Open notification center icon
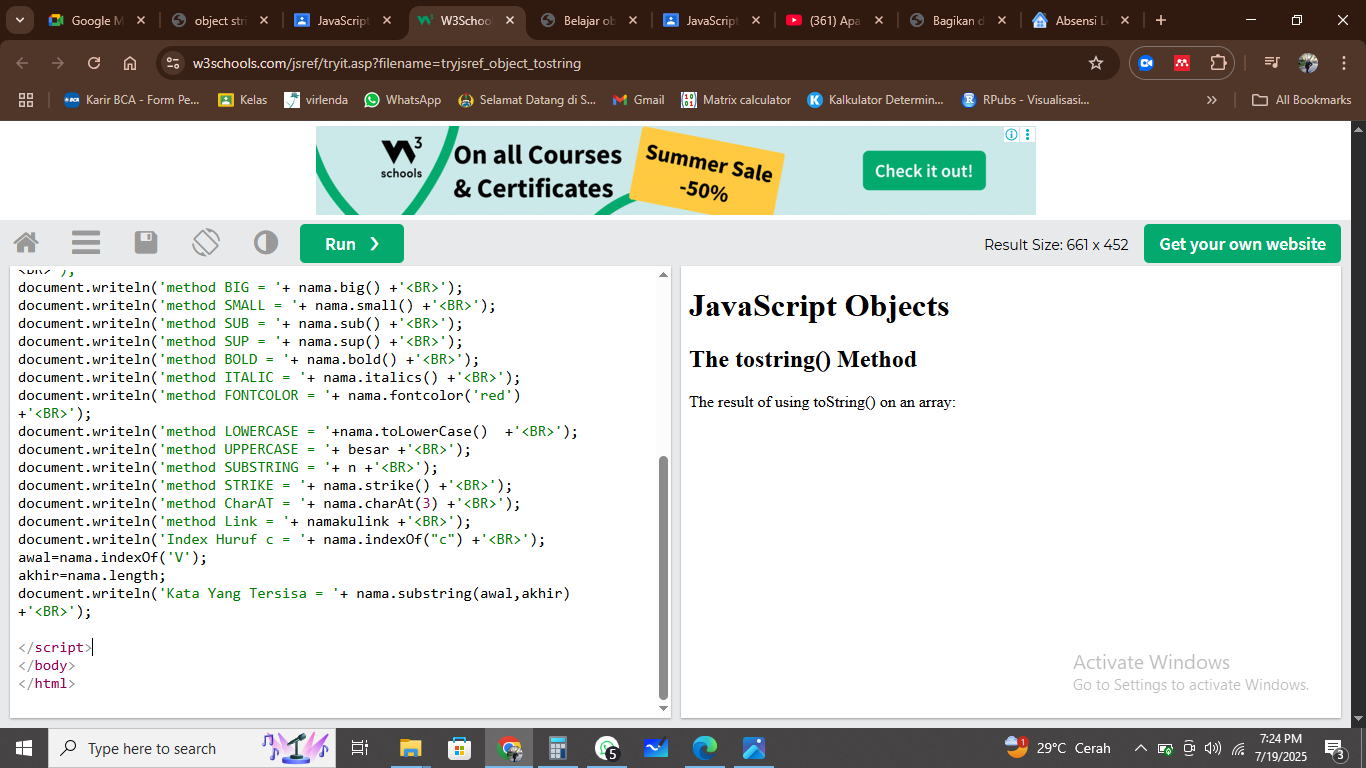Screen dimensions: 1366x768 coord(1334,748)
